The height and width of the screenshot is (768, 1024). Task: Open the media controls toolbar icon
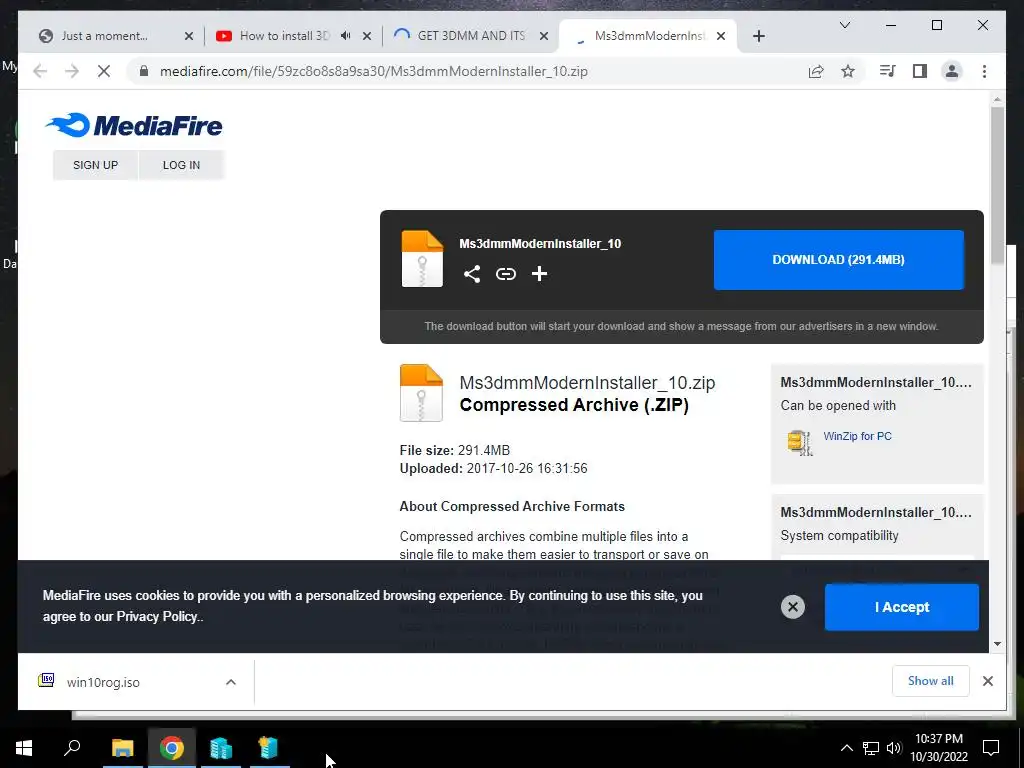(887, 71)
